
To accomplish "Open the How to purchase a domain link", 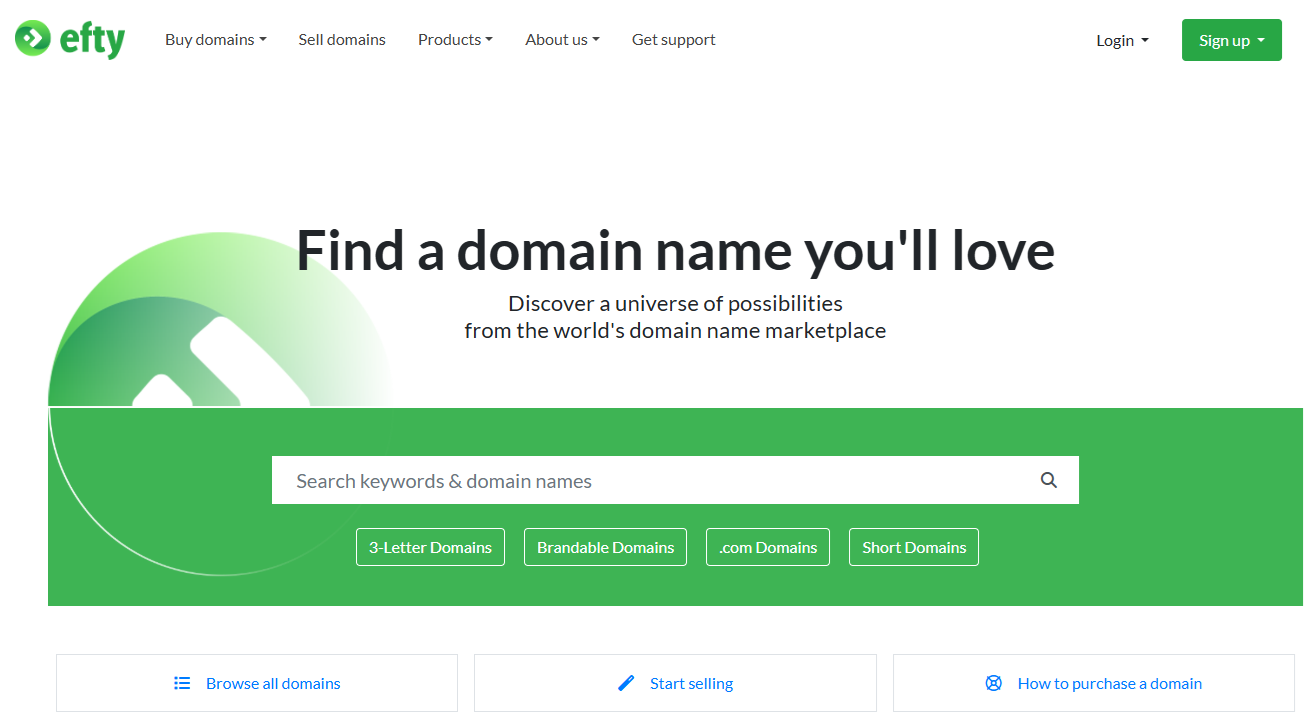I will [1109, 684].
